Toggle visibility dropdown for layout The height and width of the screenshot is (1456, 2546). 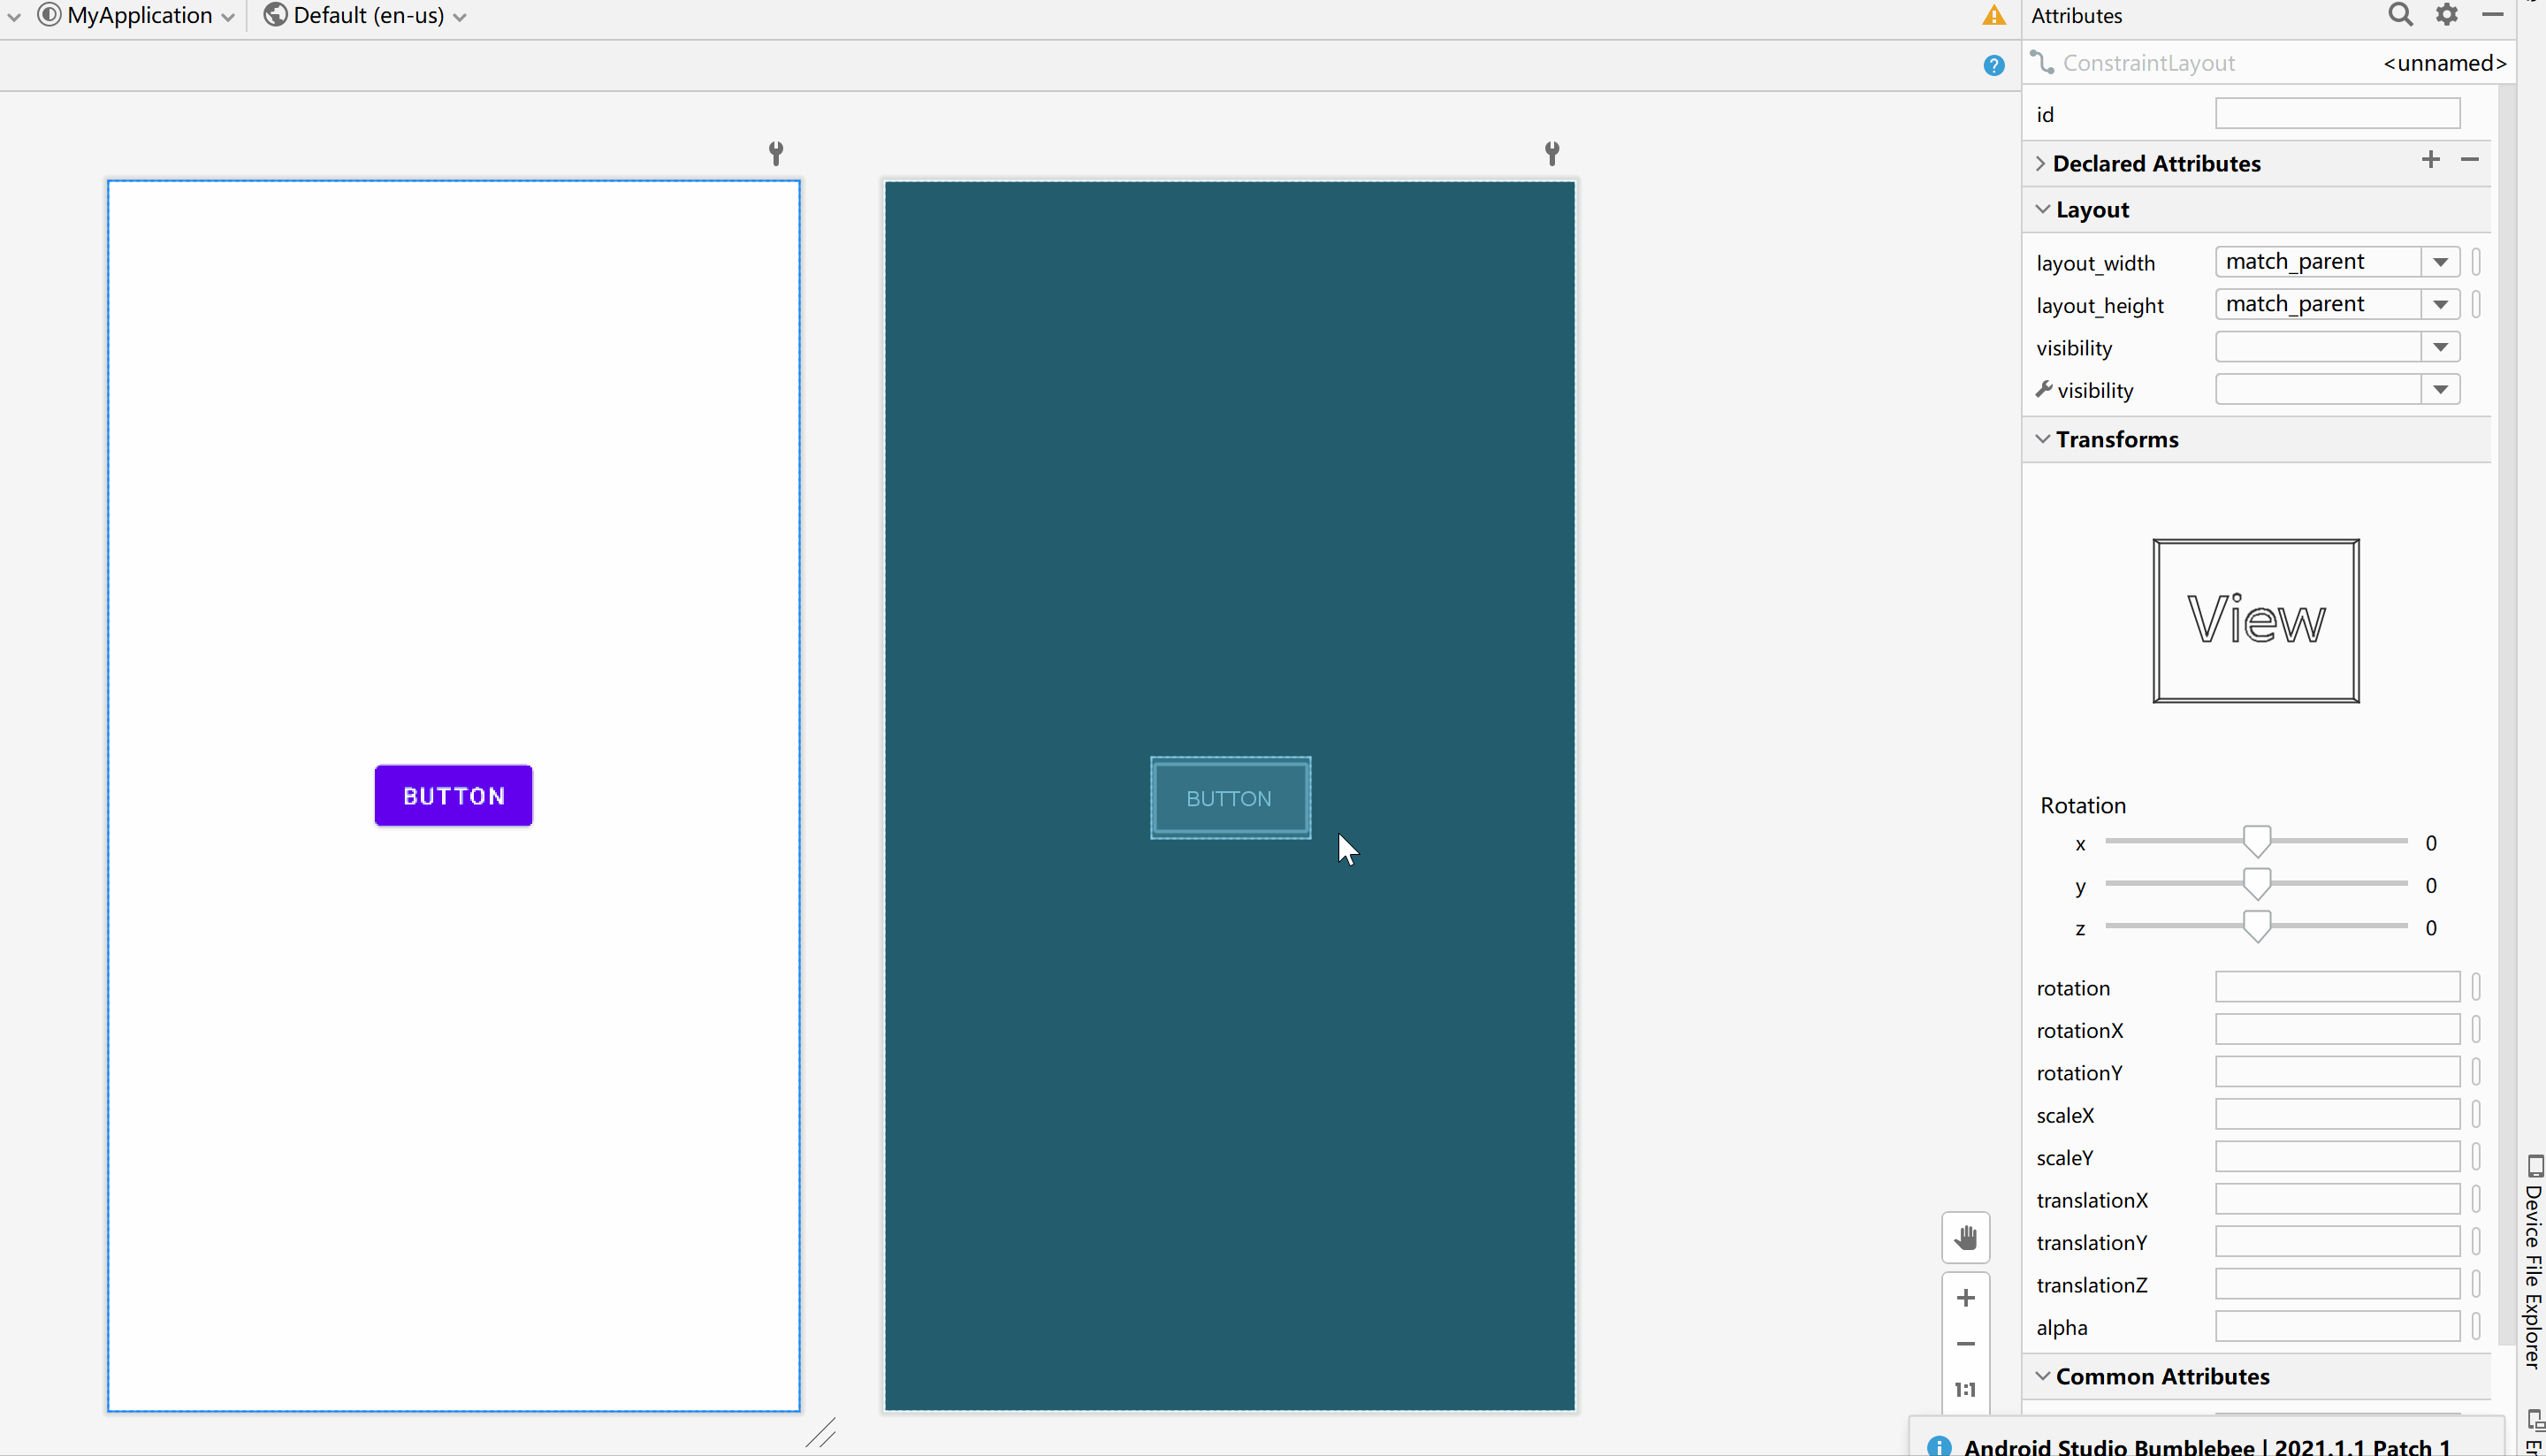point(2441,346)
